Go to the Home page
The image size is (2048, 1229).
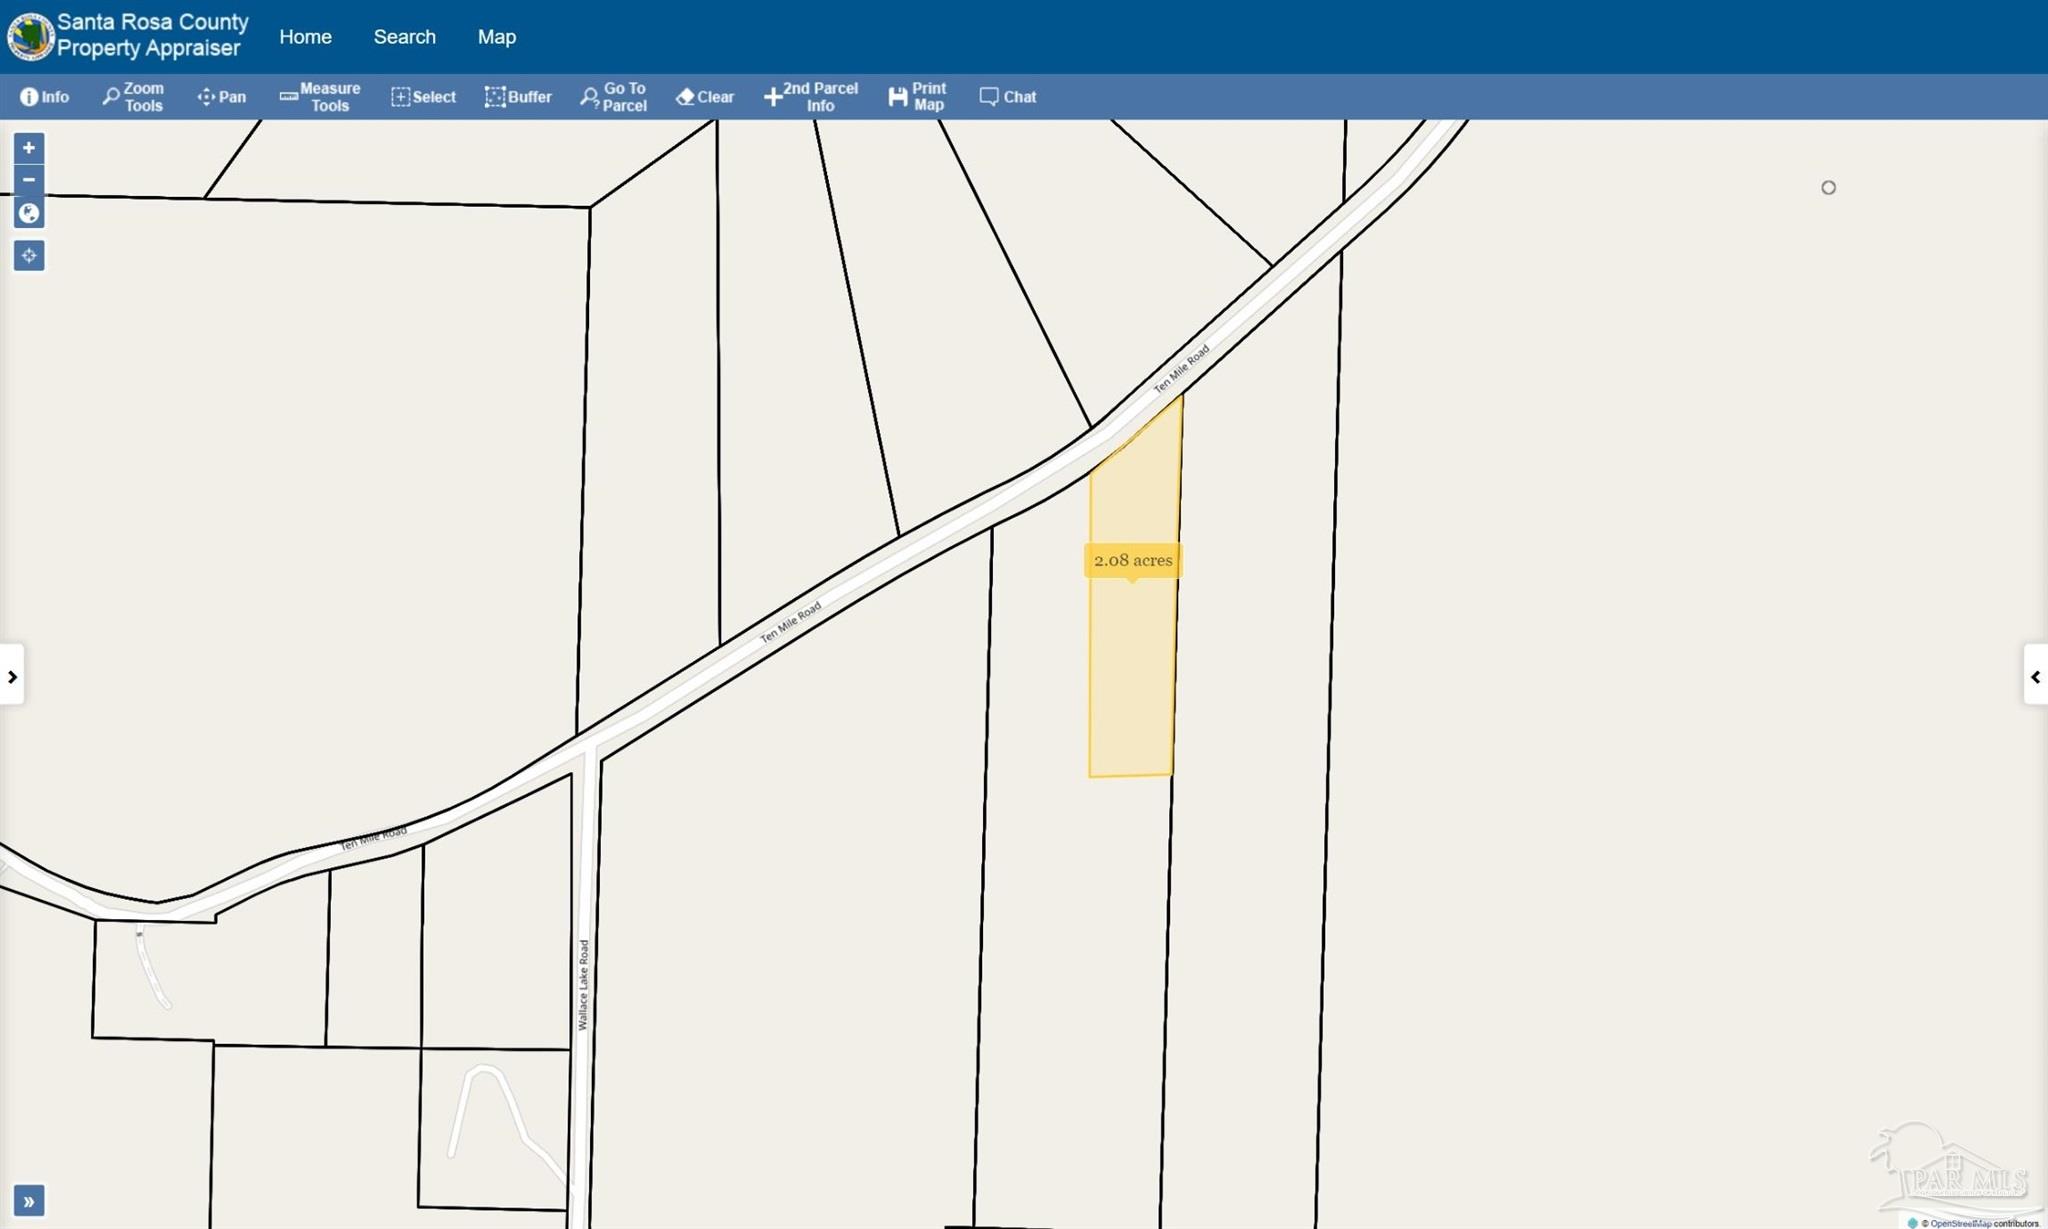tap(306, 37)
